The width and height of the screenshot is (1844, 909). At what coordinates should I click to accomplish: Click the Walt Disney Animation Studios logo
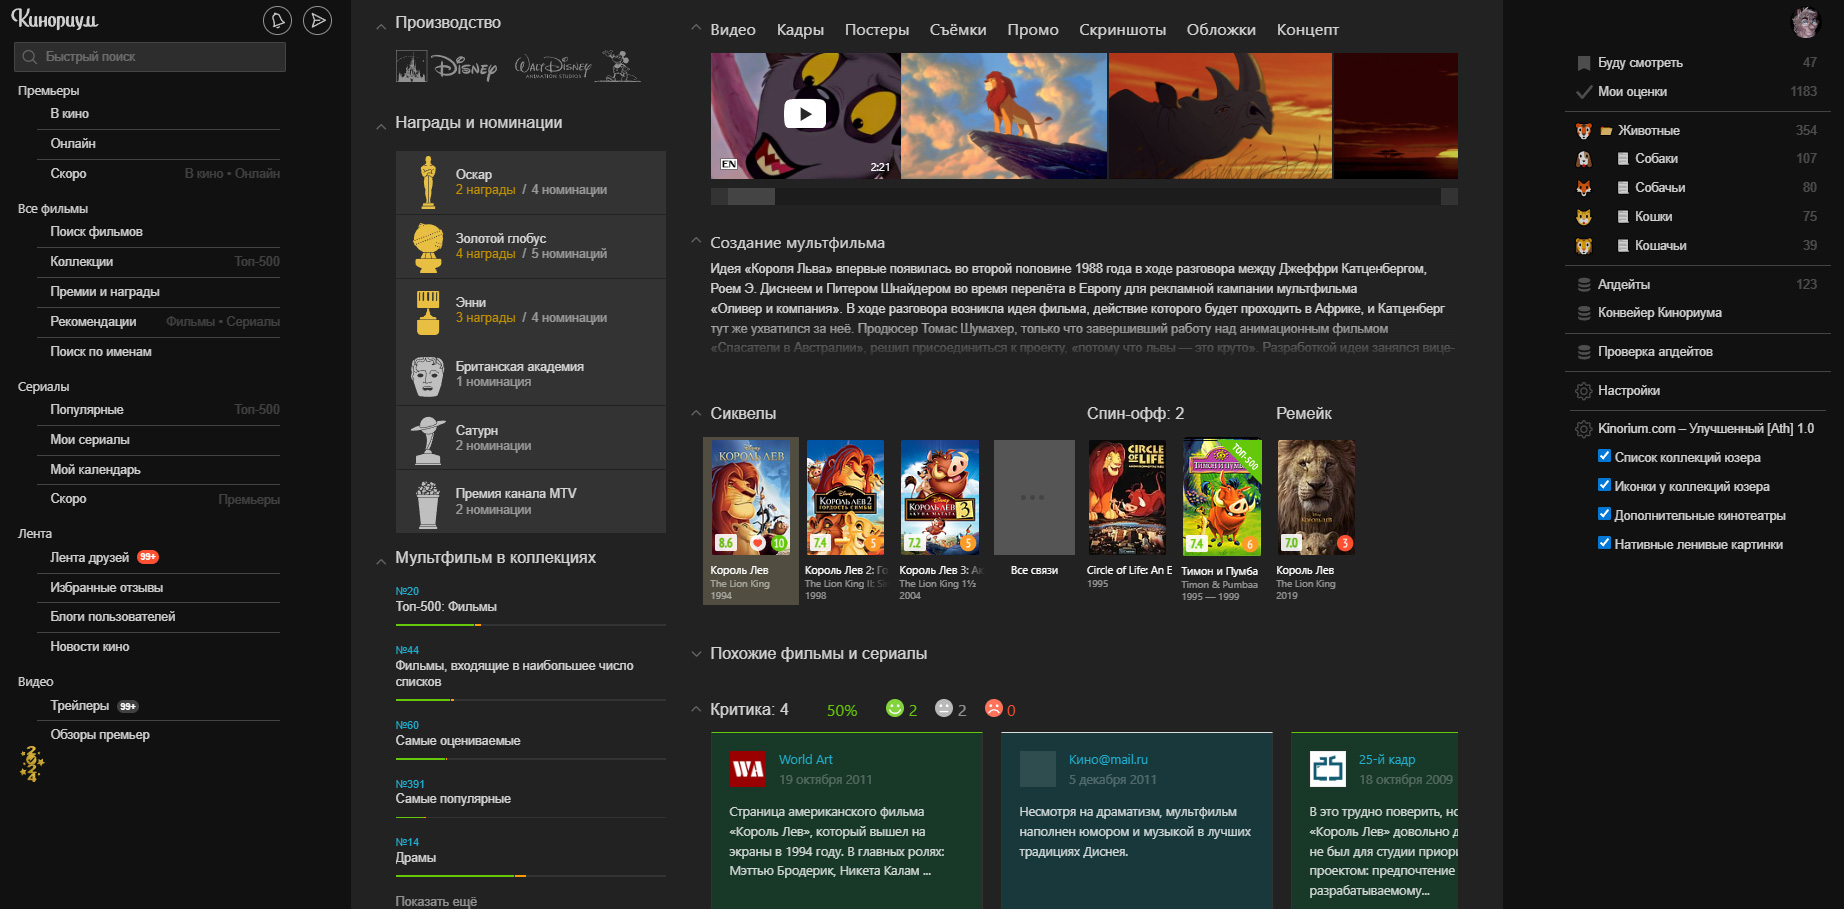click(577, 66)
